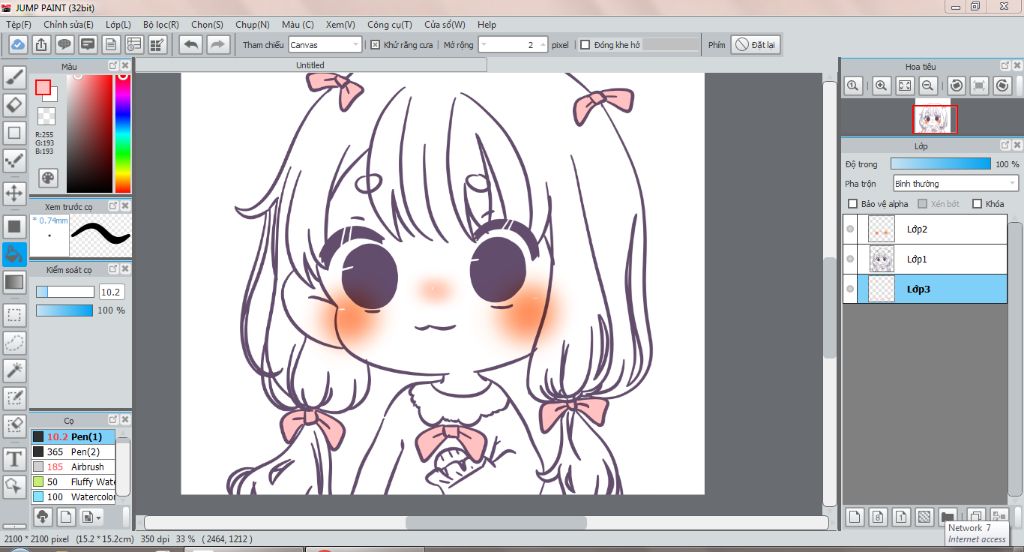
Task: Detach the Xem trước cọ panel
Action: pos(112,206)
